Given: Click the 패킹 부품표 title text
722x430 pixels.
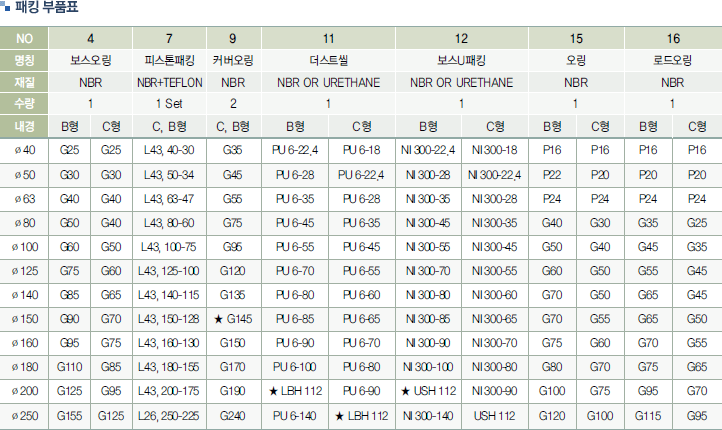Looking at the screenshot, I should click(46, 9).
